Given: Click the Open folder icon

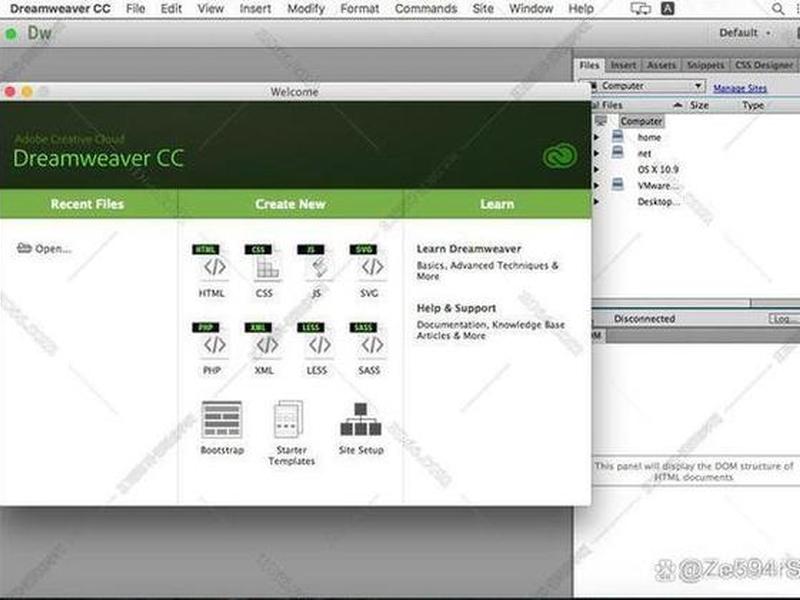Looking at the screenshot, I should (24, 248).
